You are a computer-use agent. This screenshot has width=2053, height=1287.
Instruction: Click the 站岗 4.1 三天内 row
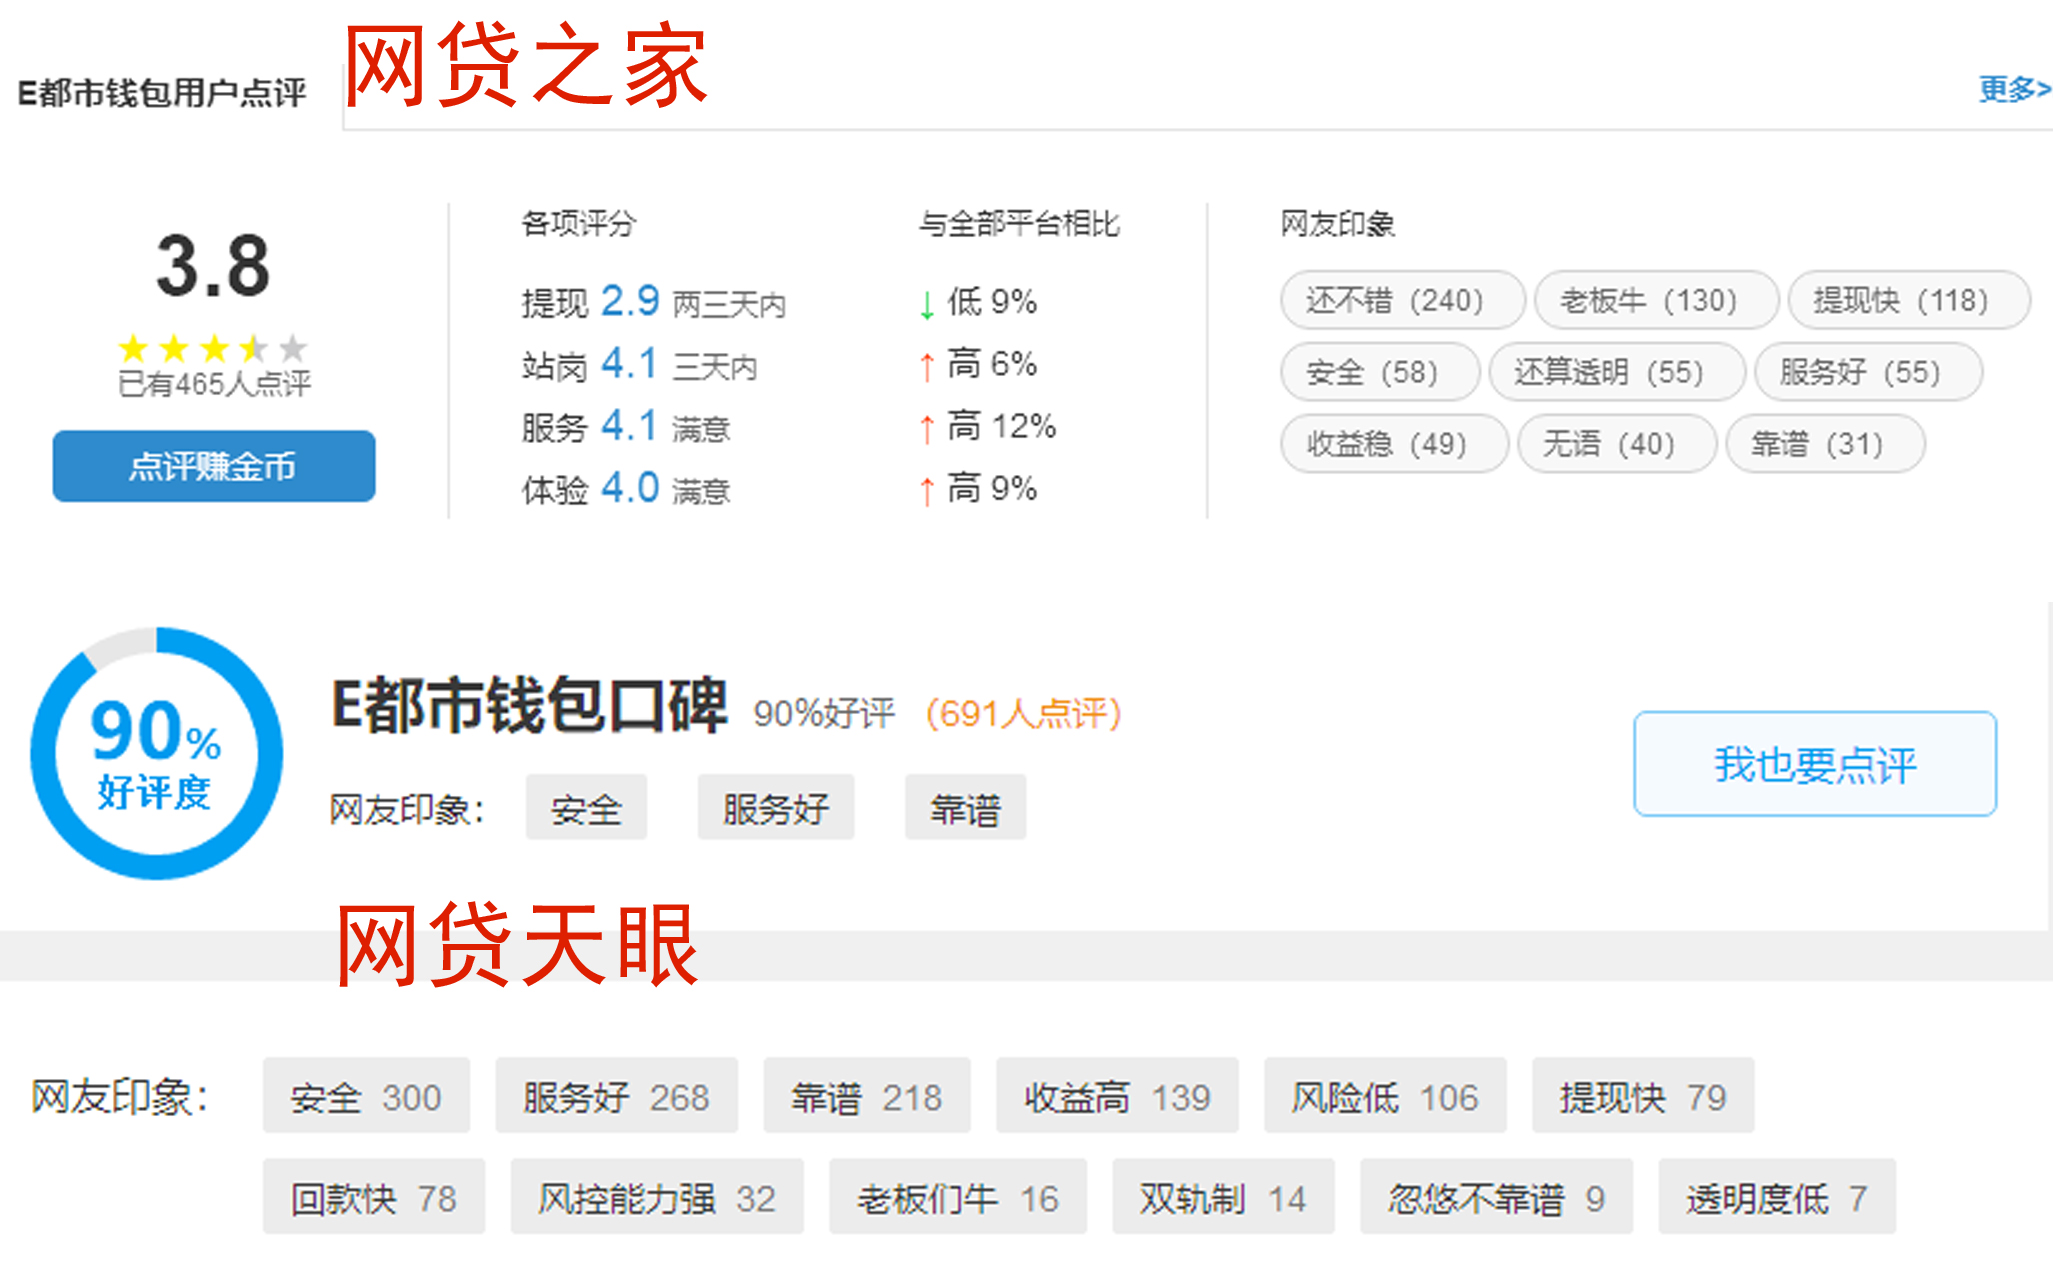tap(640, 364)
